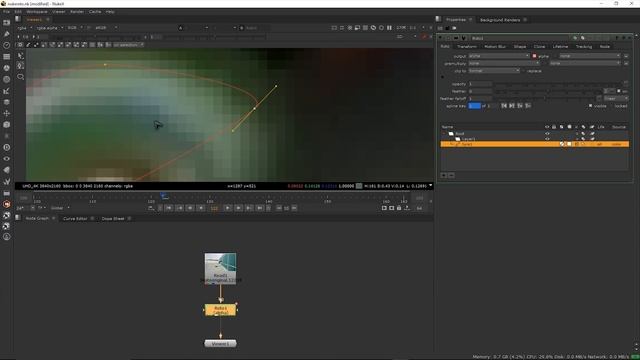Screen dimensions: 640x360
Task: Select the Bezier pen tool in viewer
Action: click(x=20, y=66)
